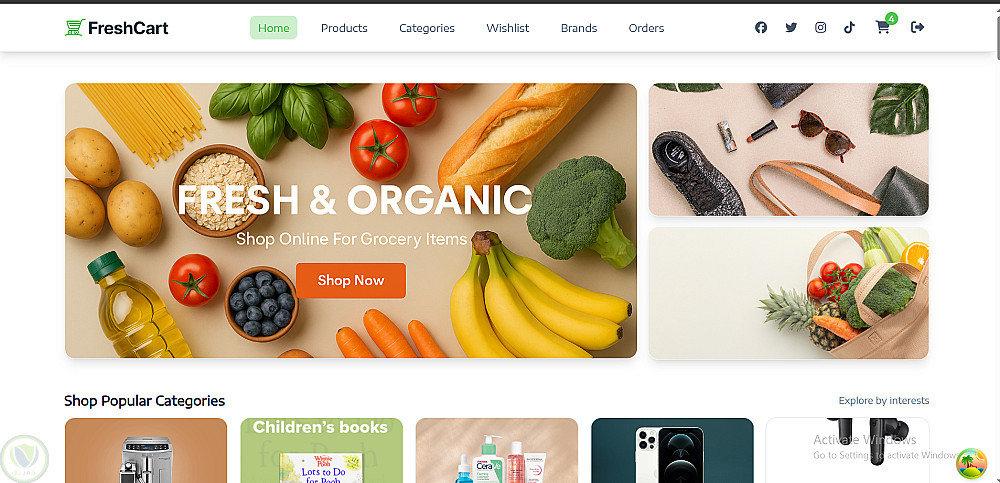Select the CeraVe skincare category card
Viewport: 1000px width, 483px height.
pyautogui.click(x=497, y=450)
